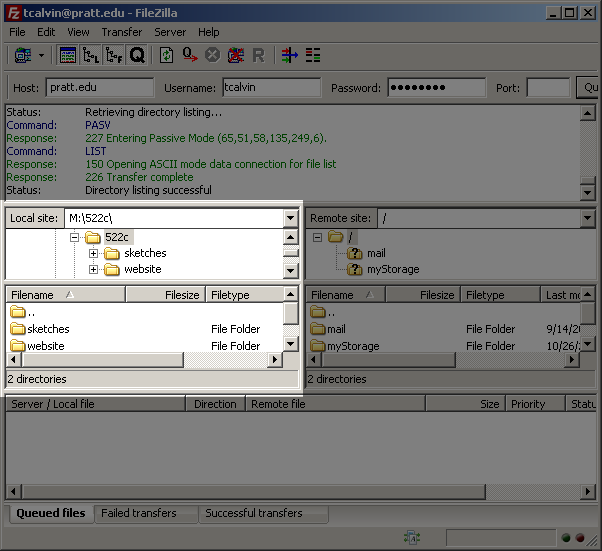
Task: Open the Transfer menu
Action: (x=122, y=32)
